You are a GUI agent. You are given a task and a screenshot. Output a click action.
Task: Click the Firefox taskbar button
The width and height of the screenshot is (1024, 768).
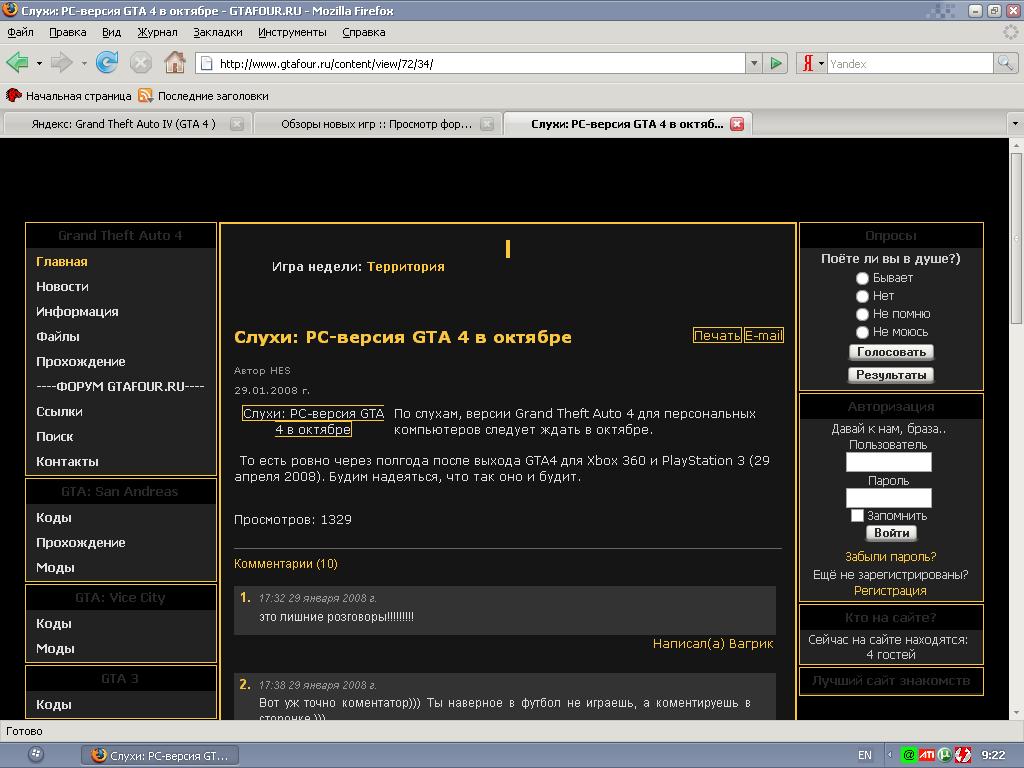pyautogui.click(x=160, y=755)
